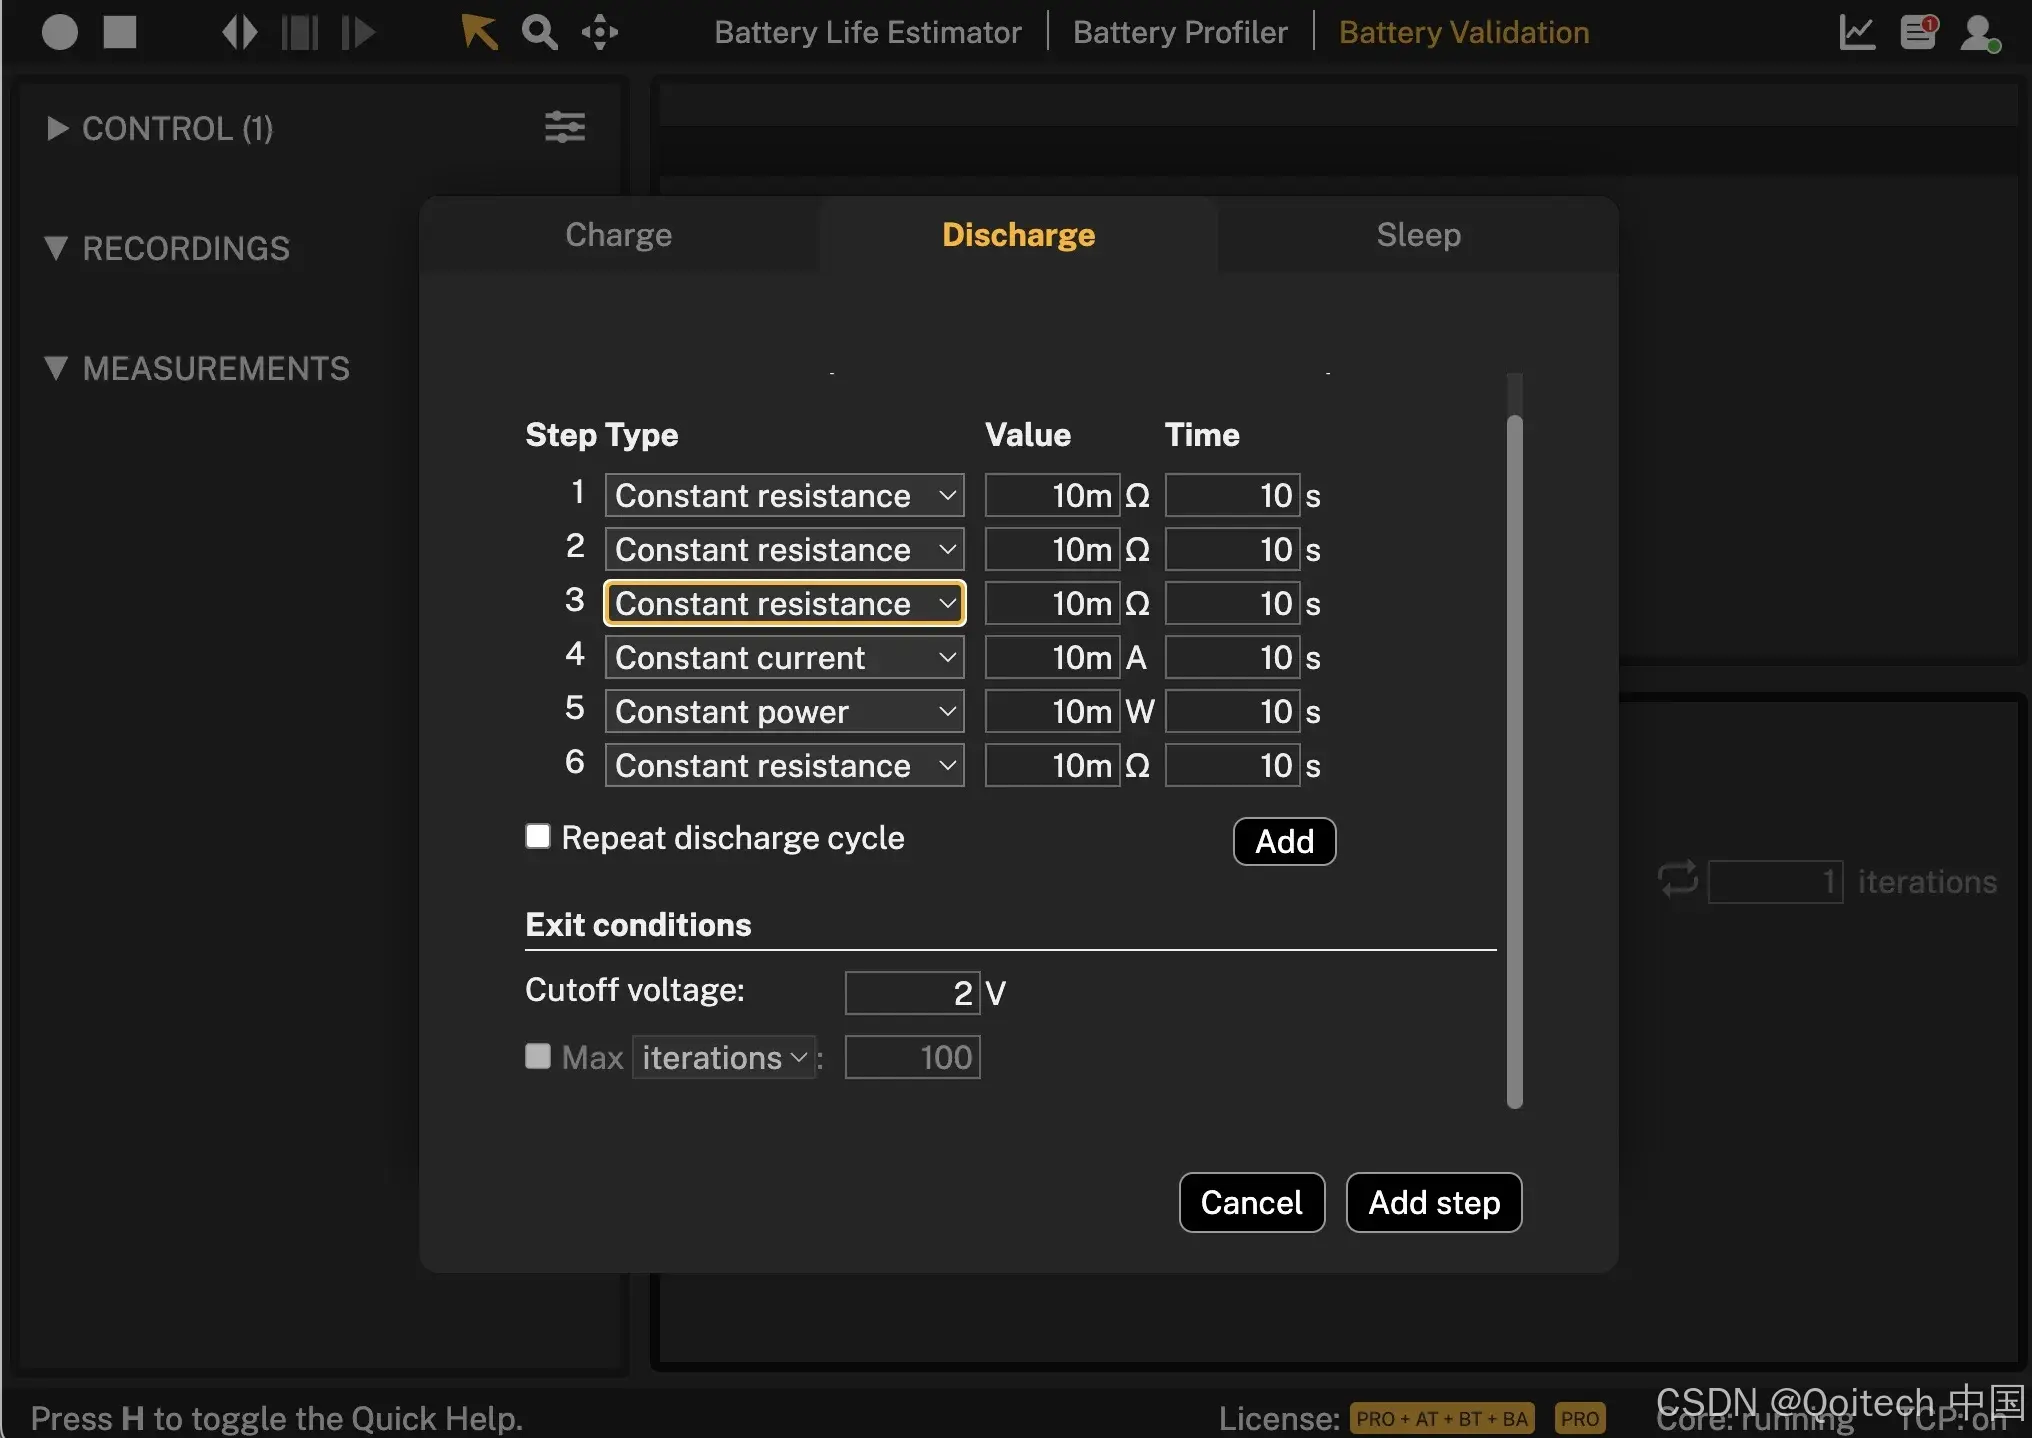2032x1438 pixels.
Task: Click the Add step button
Action: [1433, 1202]
